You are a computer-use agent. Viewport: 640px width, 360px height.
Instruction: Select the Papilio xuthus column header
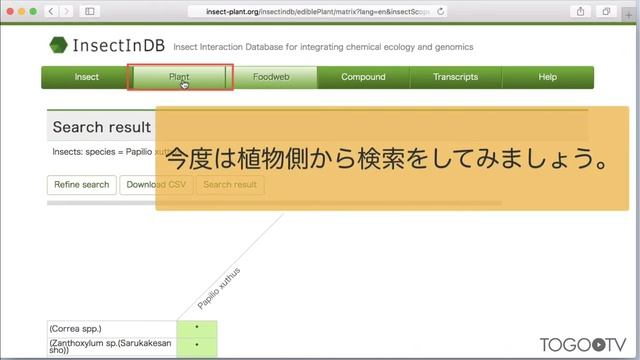click(x=219, y=288)
